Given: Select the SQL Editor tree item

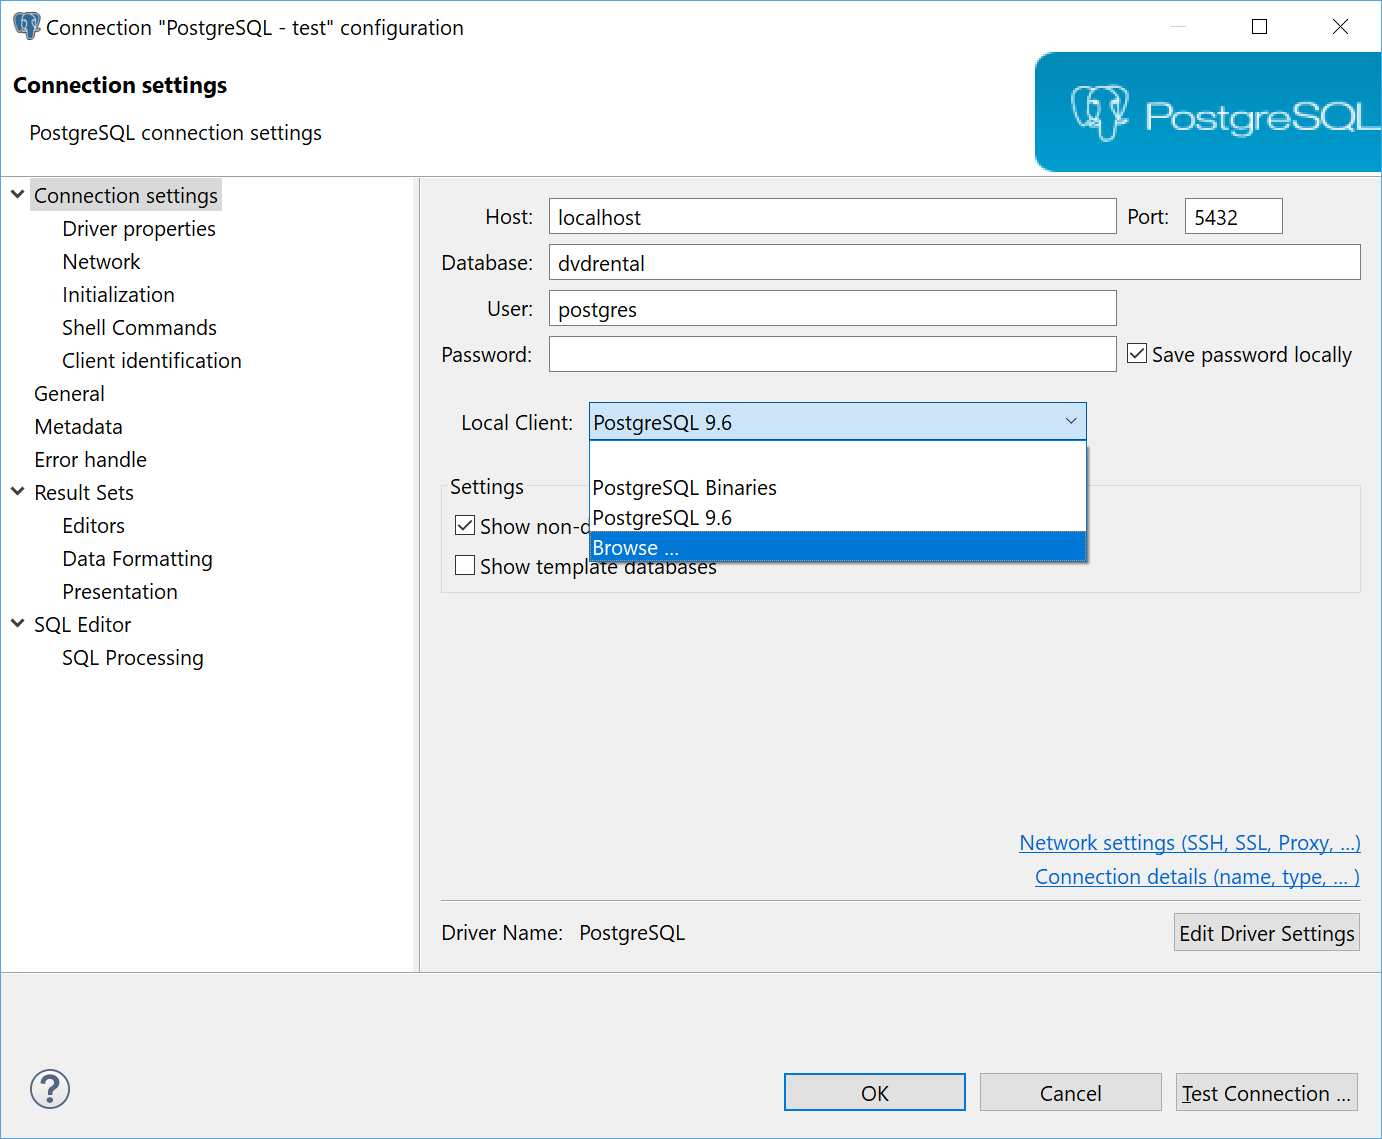Looking at the screenshot, I should [82, 624].
